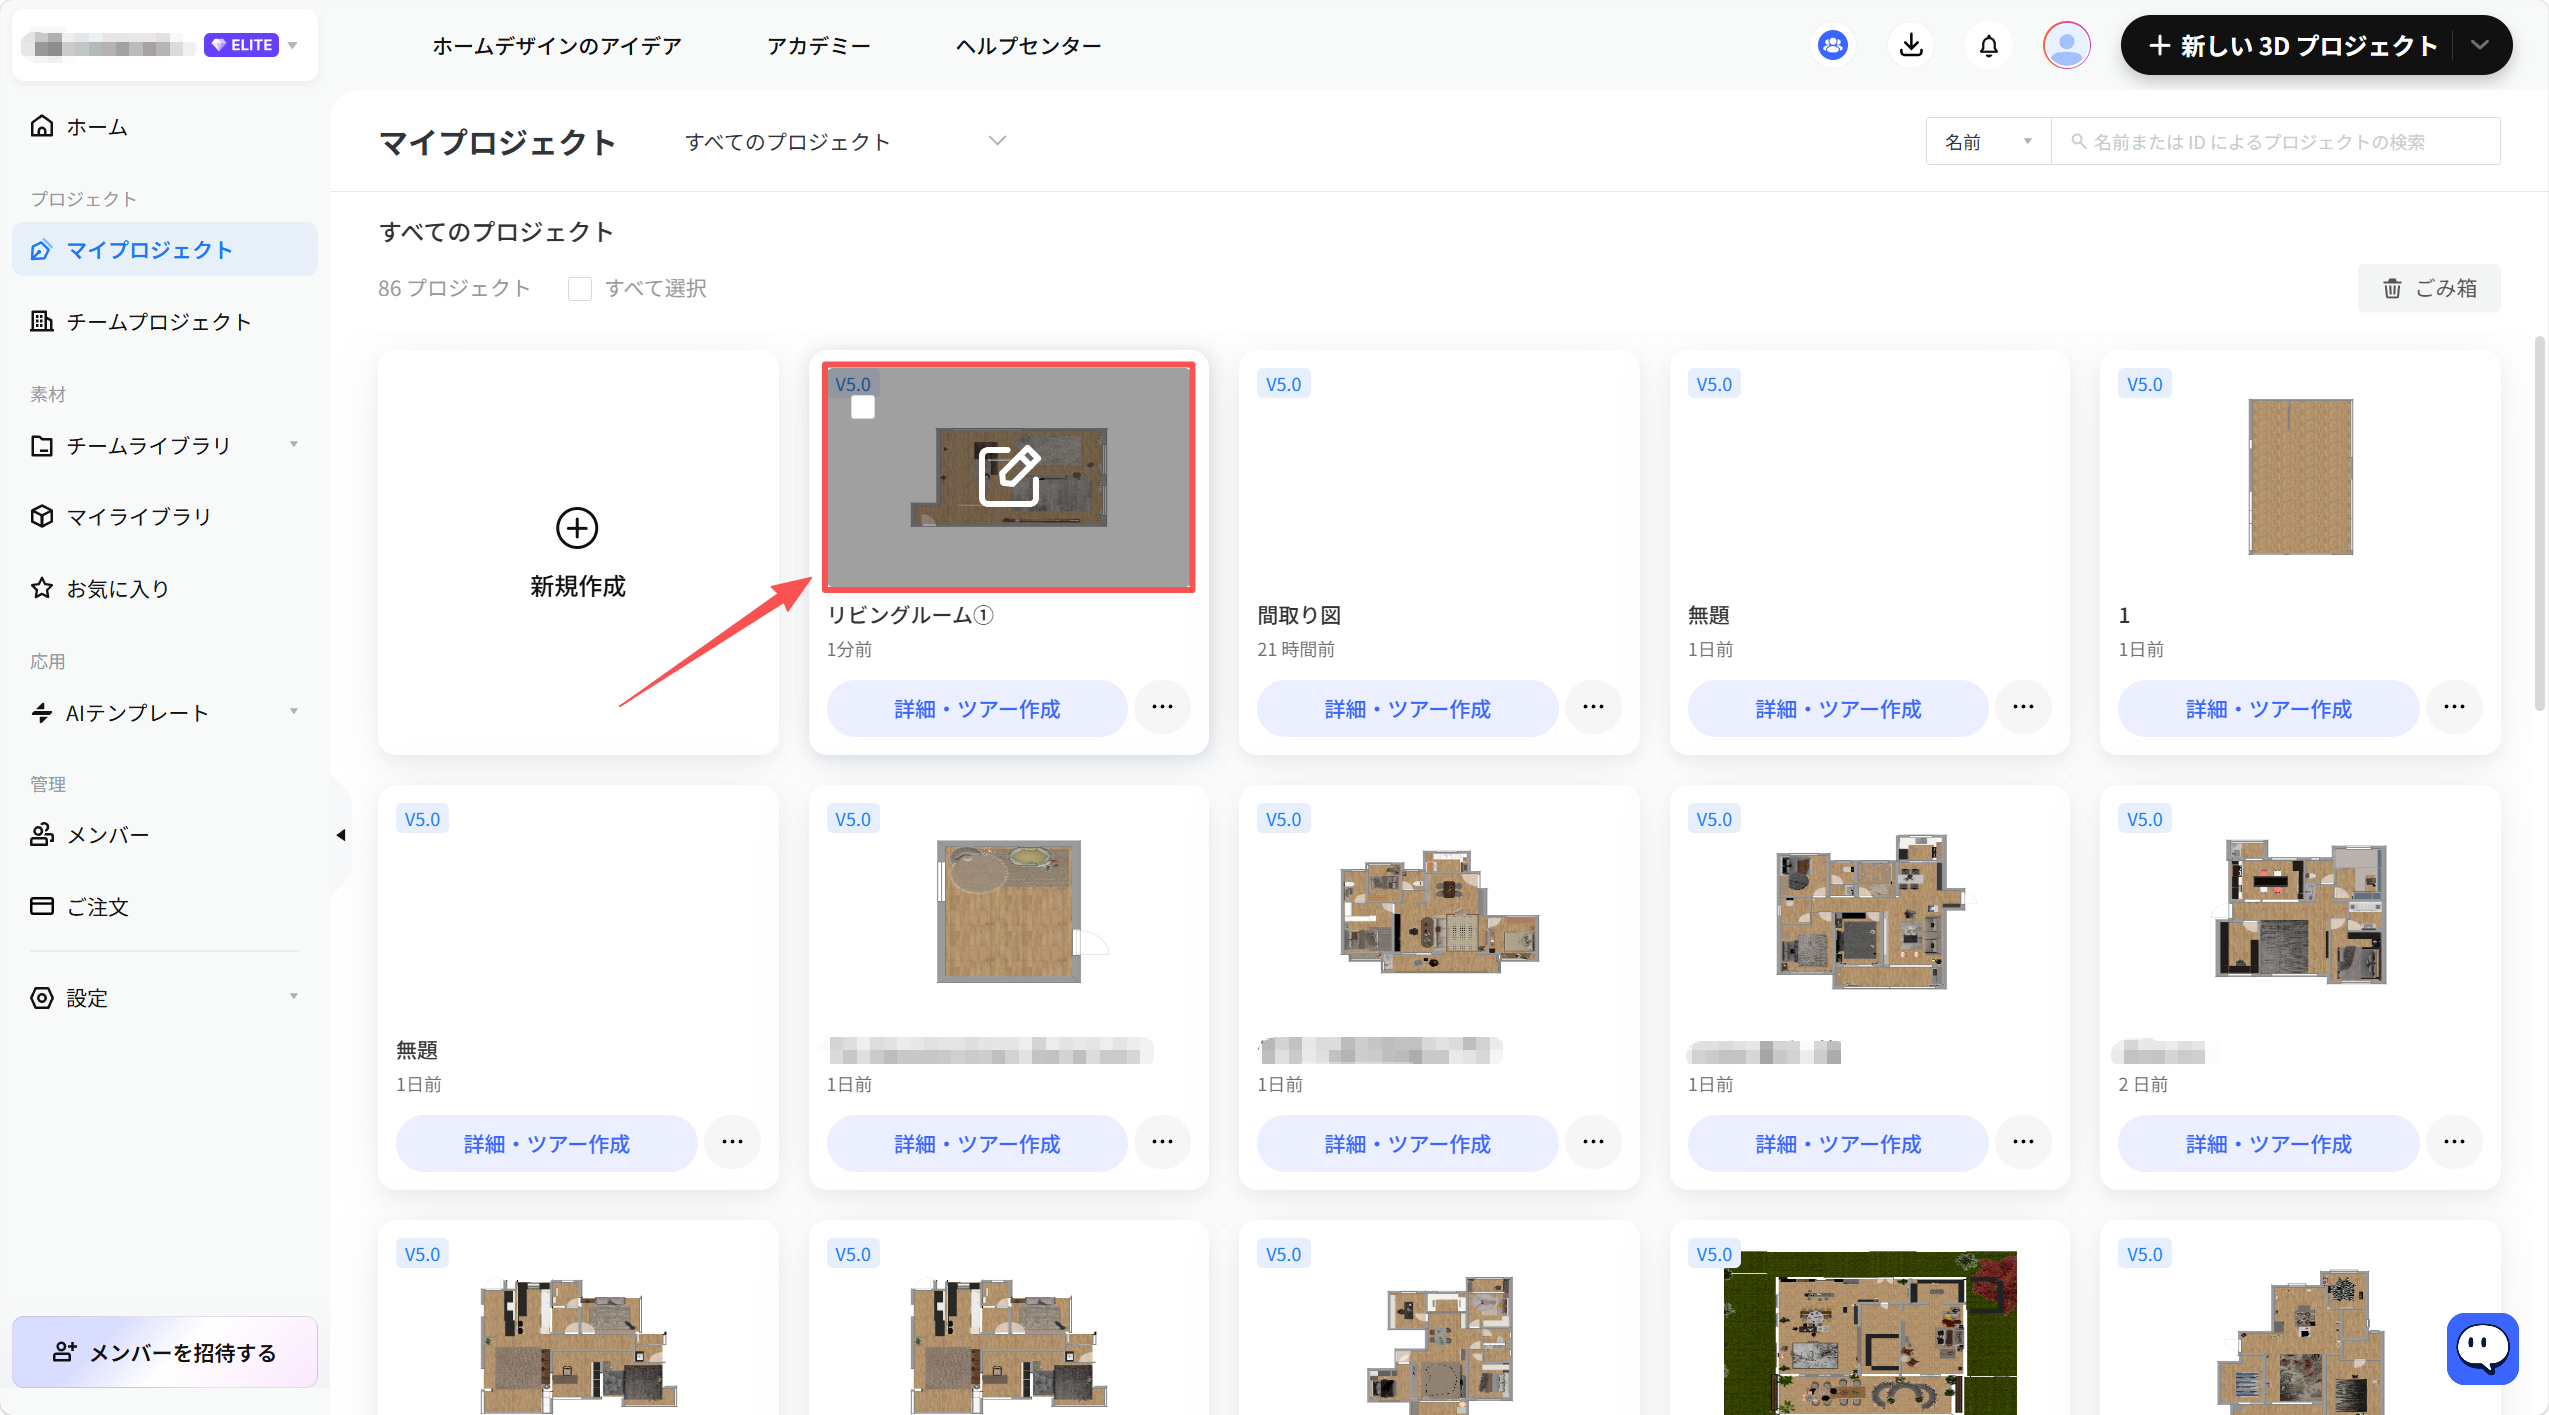Open more options for リビングルーム①
Viewport: 2549px width, 1415px height.
tap(1162, 707)
